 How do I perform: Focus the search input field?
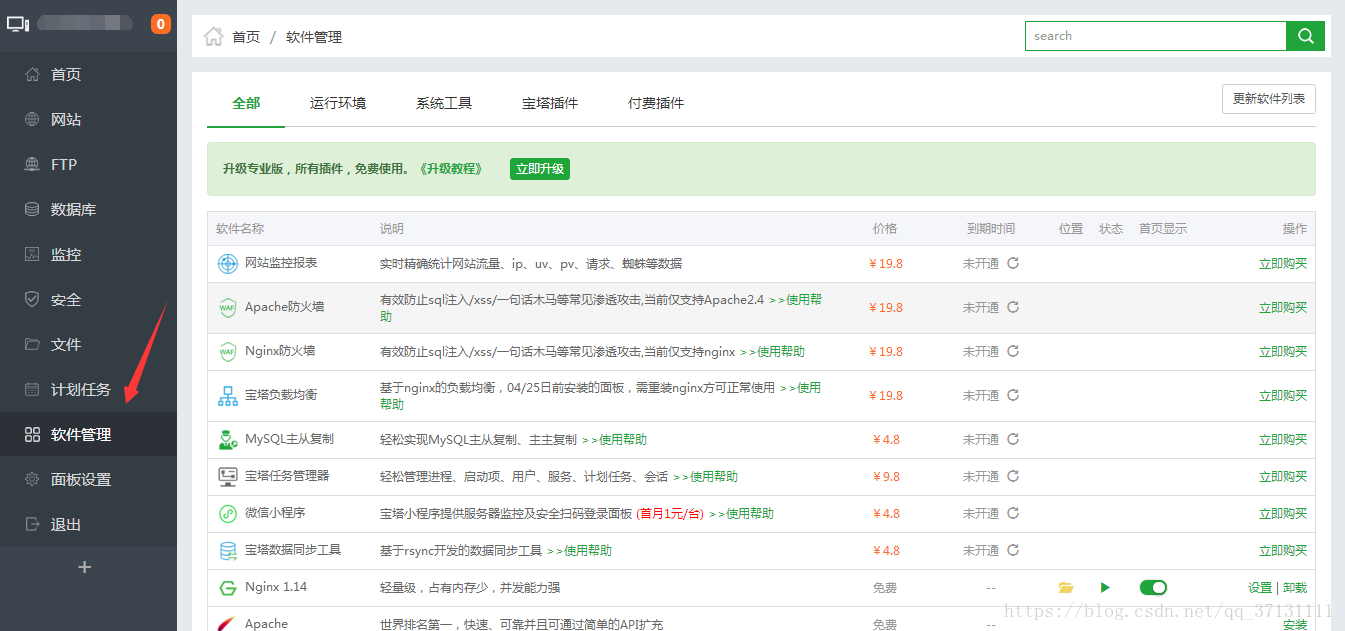[x=1156, y=36]
